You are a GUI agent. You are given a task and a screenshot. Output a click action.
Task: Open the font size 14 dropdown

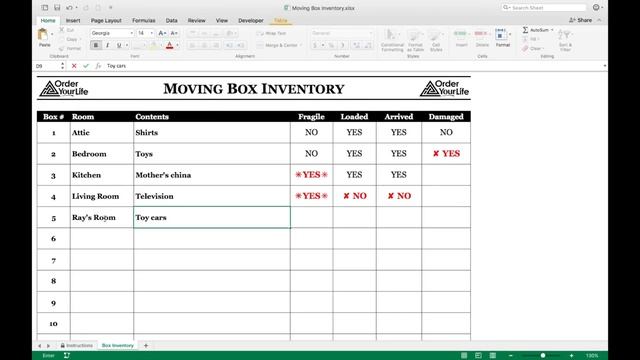pyautogui.click(x=151, y=33)
